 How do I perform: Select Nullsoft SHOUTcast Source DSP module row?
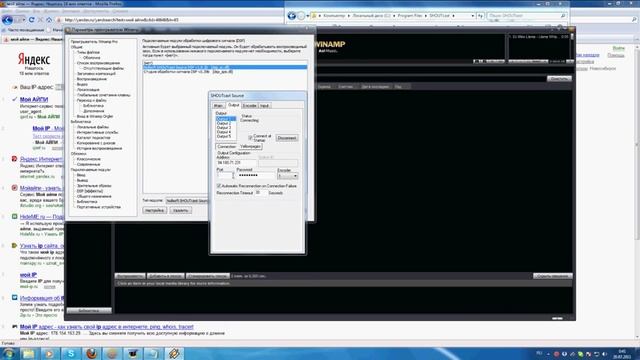225,67
